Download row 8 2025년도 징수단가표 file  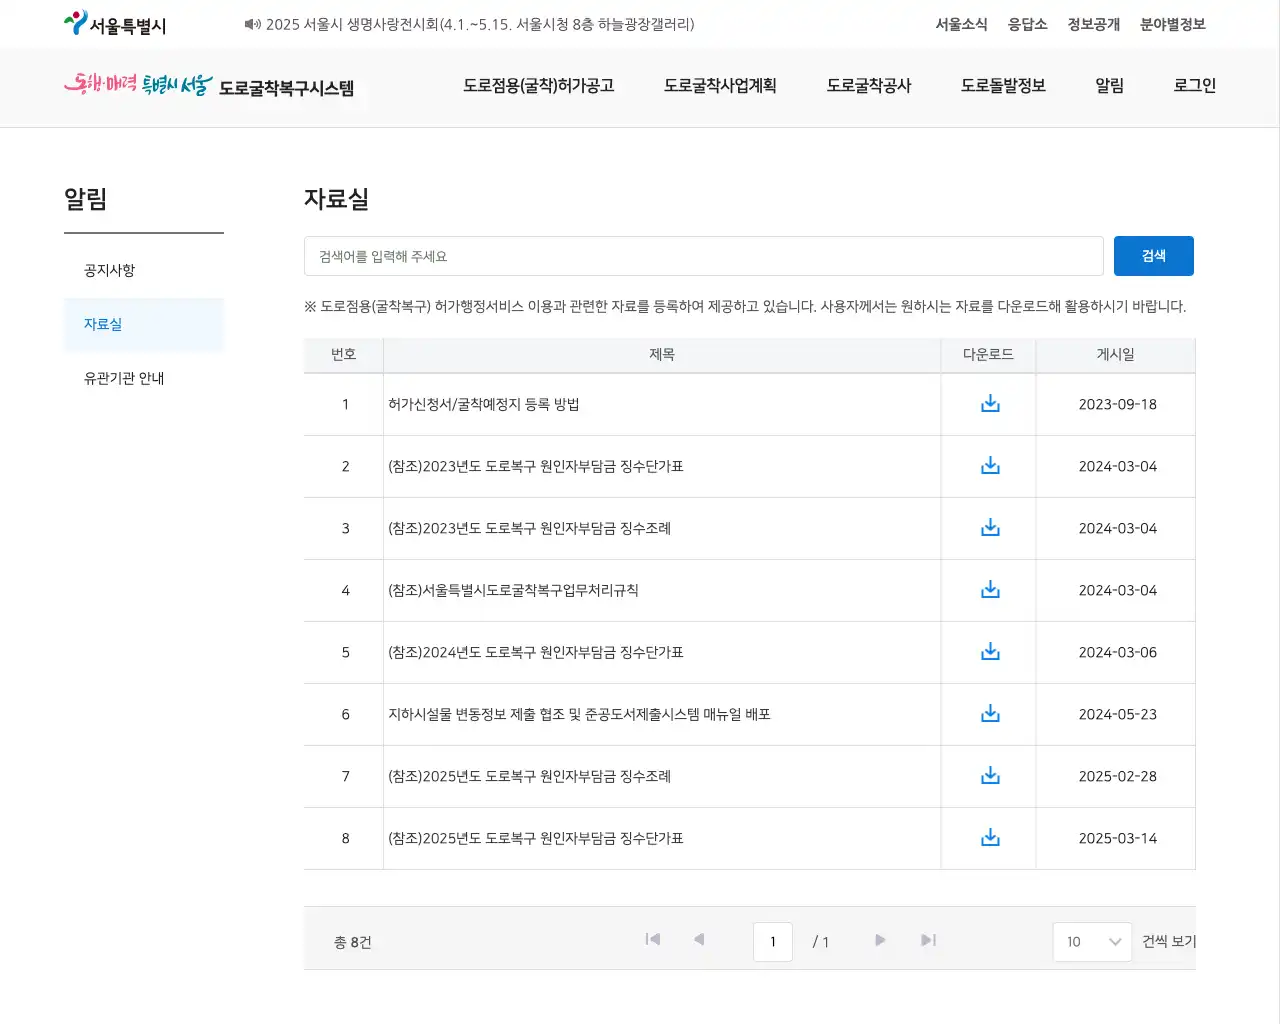pyautogui.click(x=990, y=838)
